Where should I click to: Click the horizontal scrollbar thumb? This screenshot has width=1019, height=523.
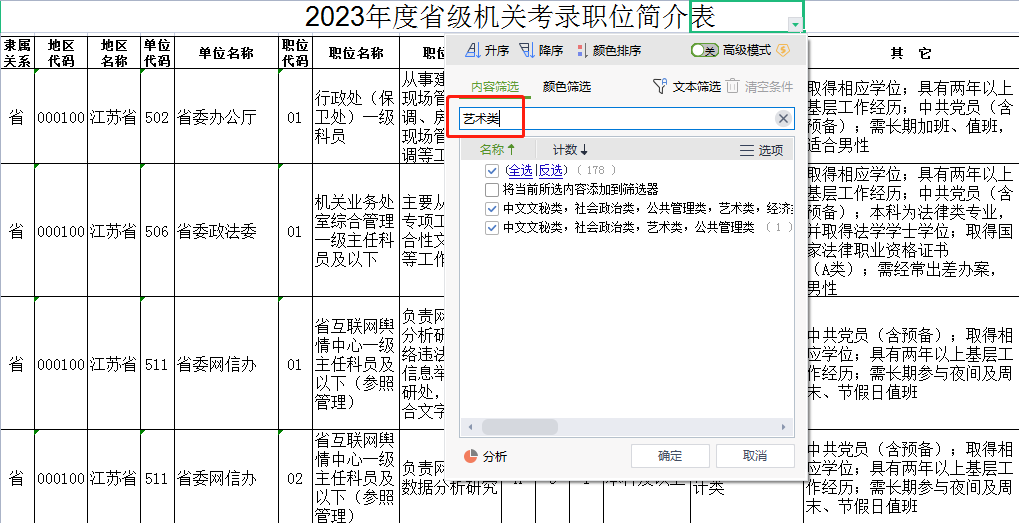[x=519, y=427]
